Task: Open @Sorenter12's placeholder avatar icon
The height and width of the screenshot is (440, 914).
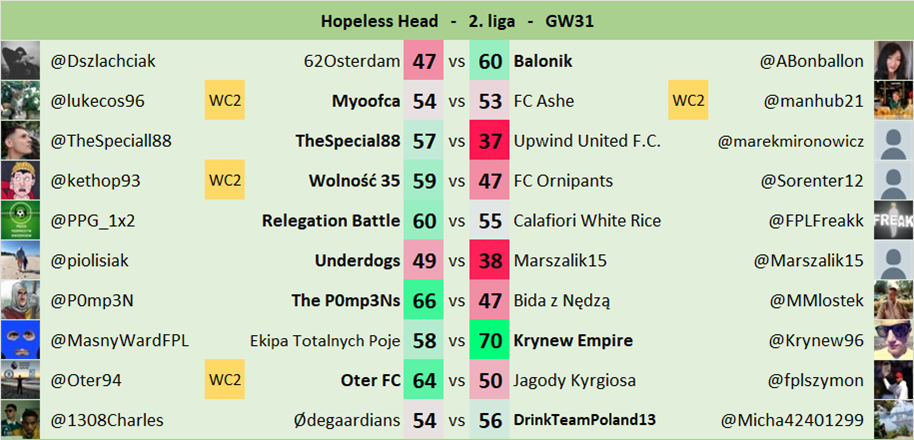Action: pyautogui.click(x=893, y=180)
